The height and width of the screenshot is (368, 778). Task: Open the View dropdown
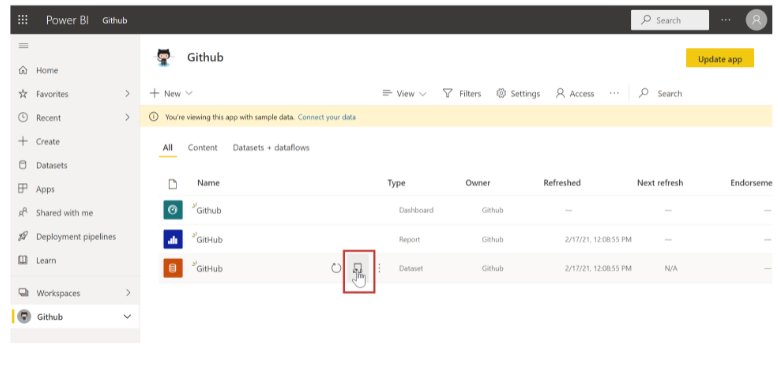tap(404, 93)
